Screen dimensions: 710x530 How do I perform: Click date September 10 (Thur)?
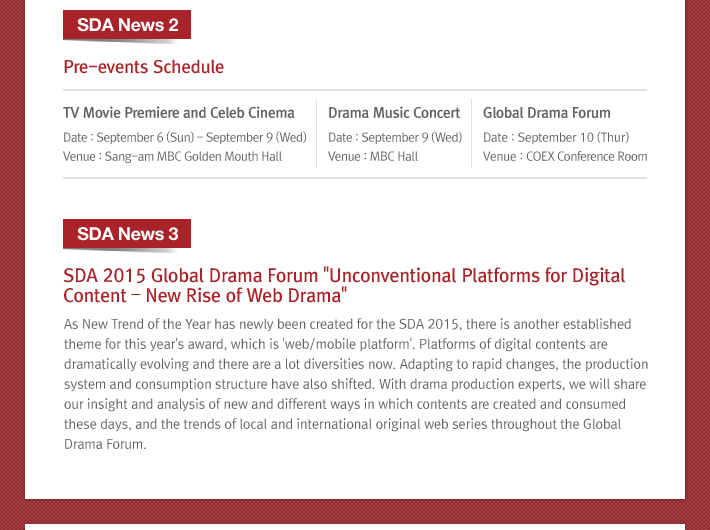[x=556, y=137]
